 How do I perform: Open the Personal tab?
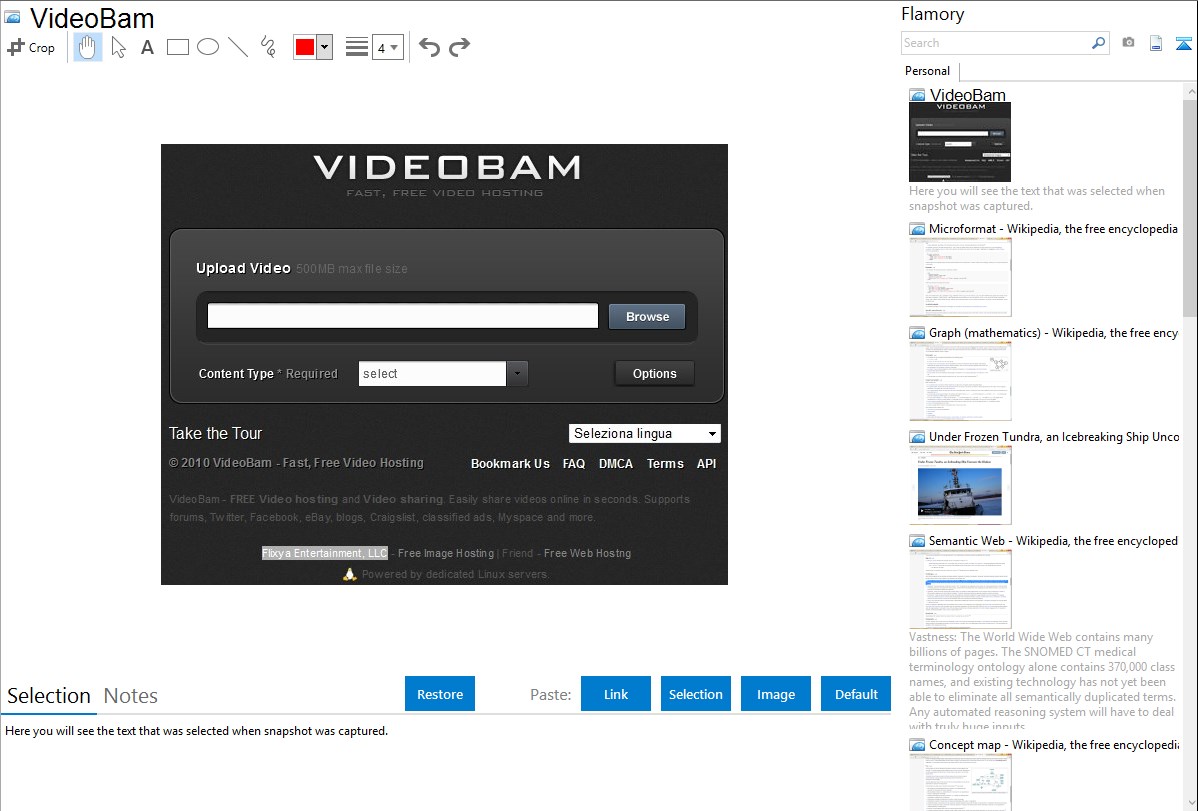(927, 71)
